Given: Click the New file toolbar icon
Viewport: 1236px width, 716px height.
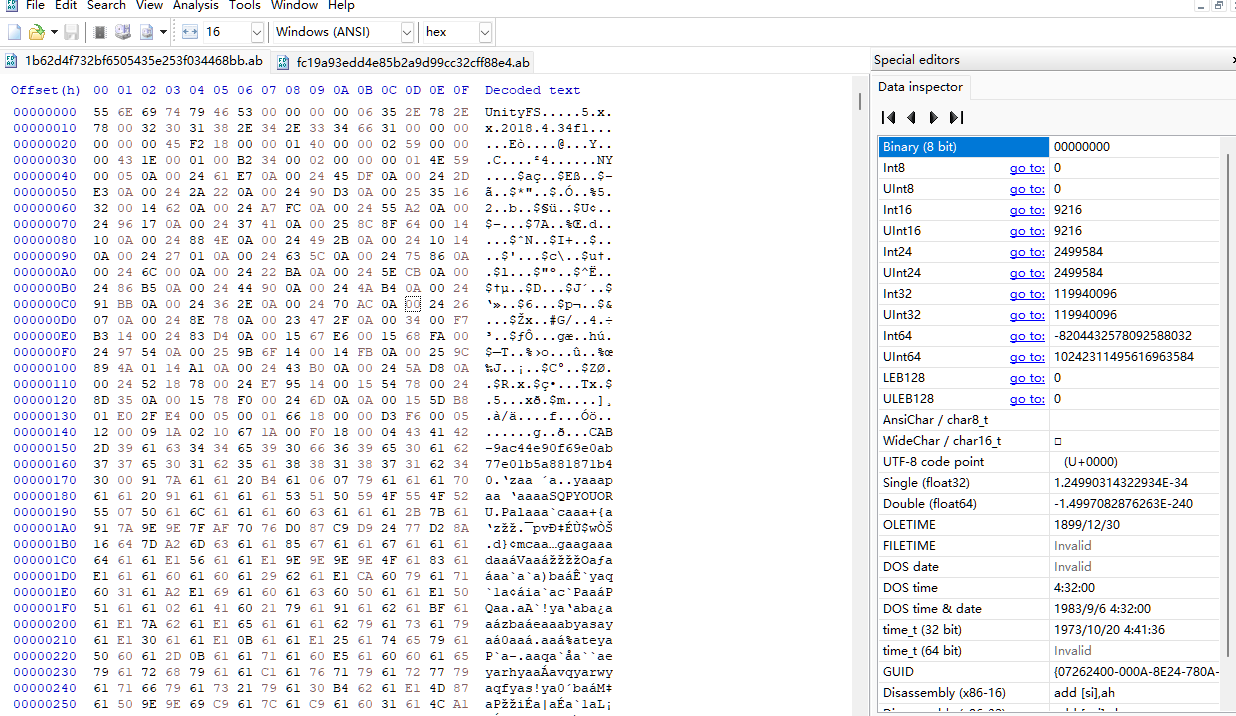Looking at the screenshot, I should [x=14, y=32].
